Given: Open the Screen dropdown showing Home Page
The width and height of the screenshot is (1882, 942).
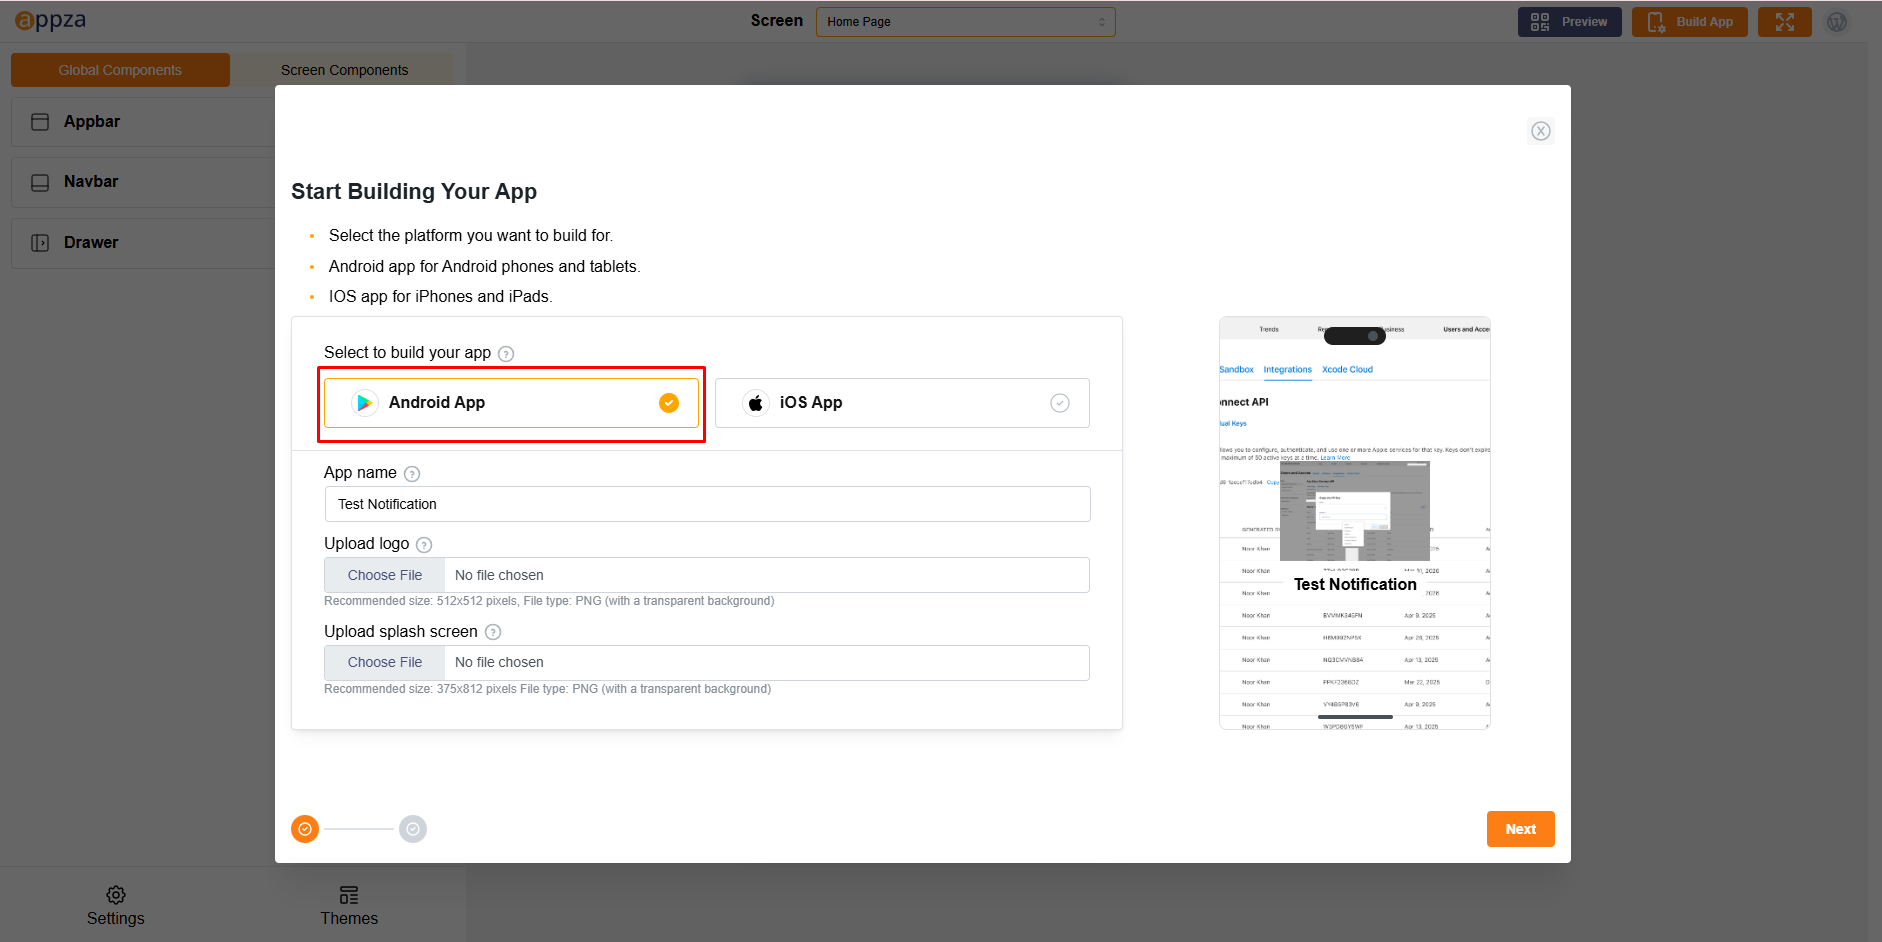Looking at the screenshot, I should [x=965, y=21].
